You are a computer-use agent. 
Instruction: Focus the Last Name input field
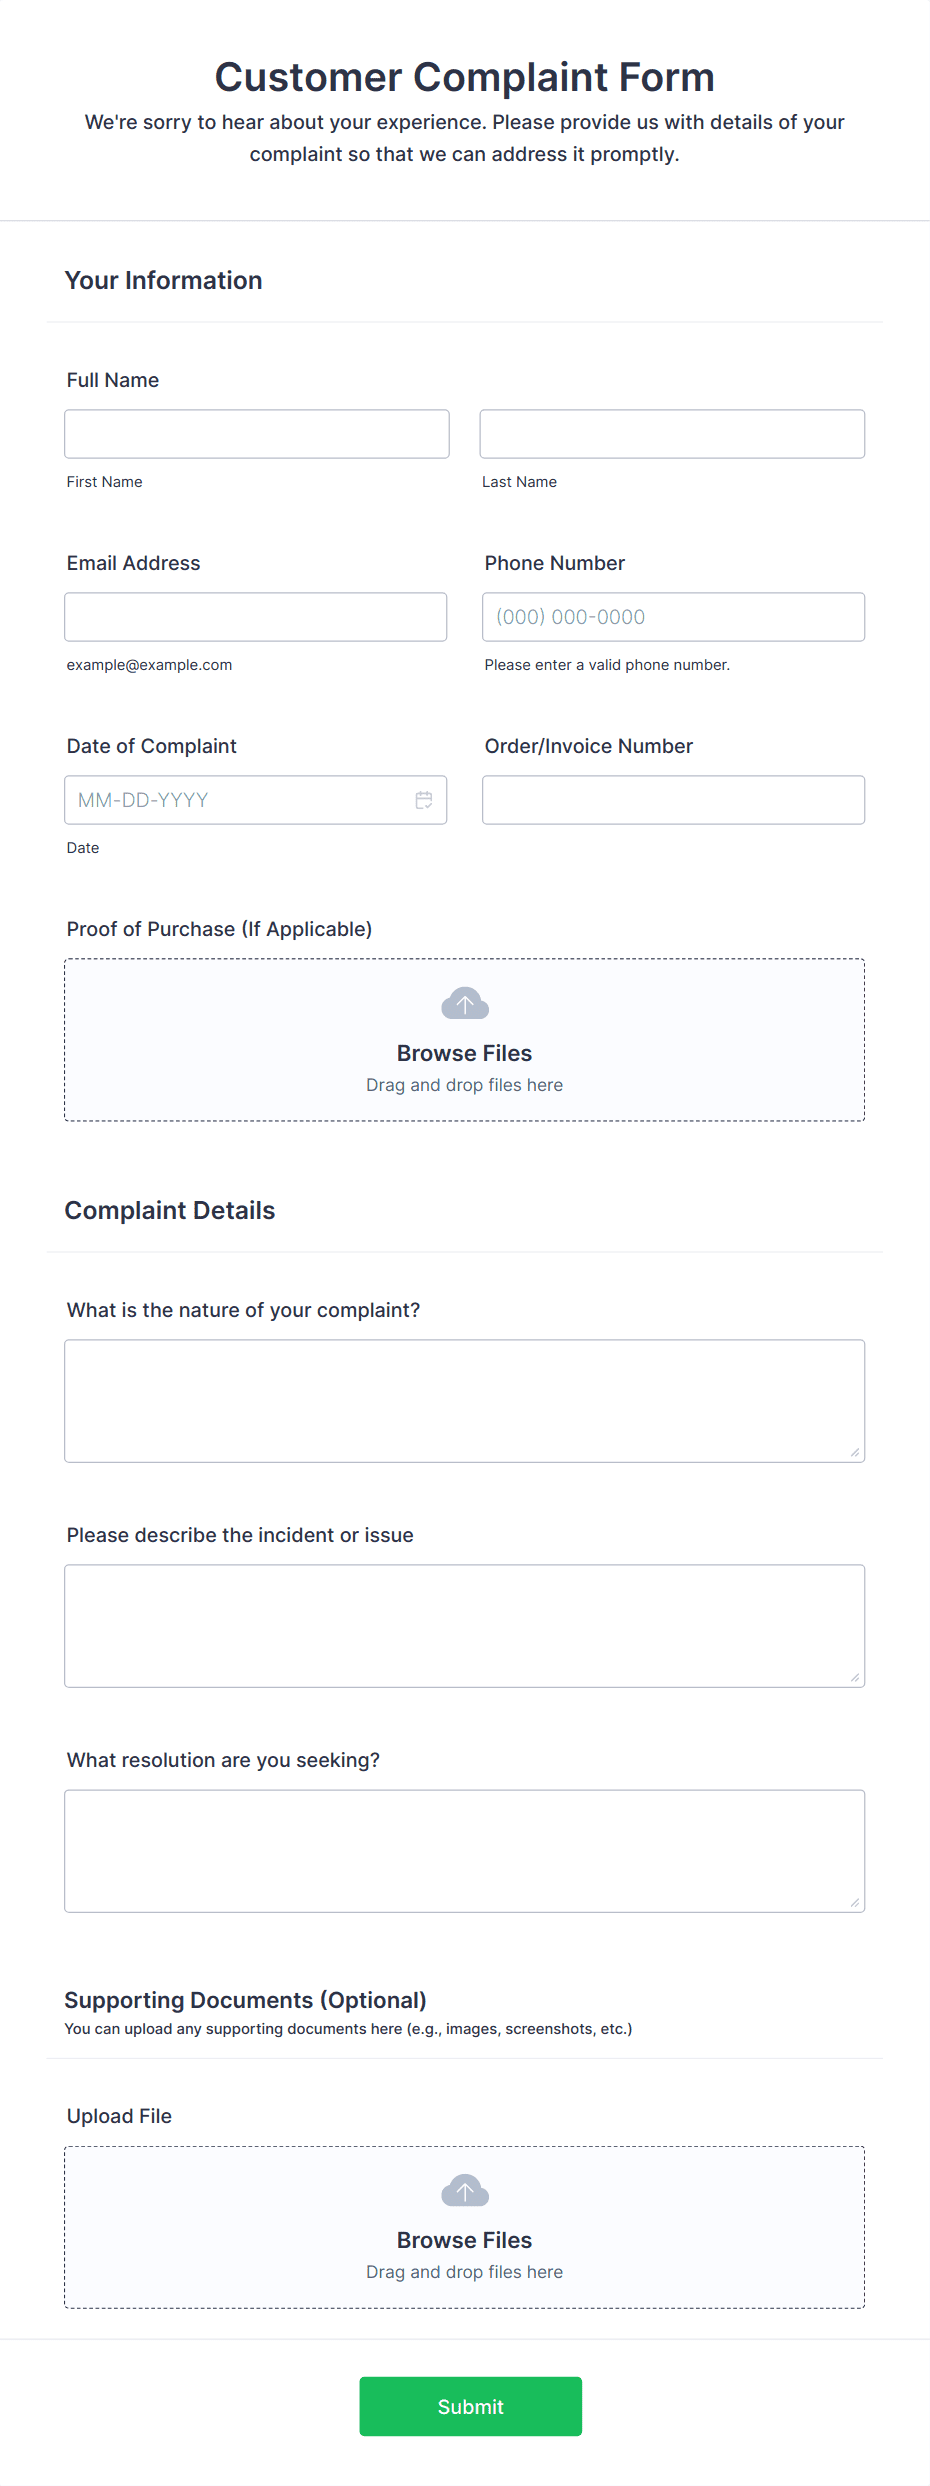pyautogui.click(x=672, y=433)
